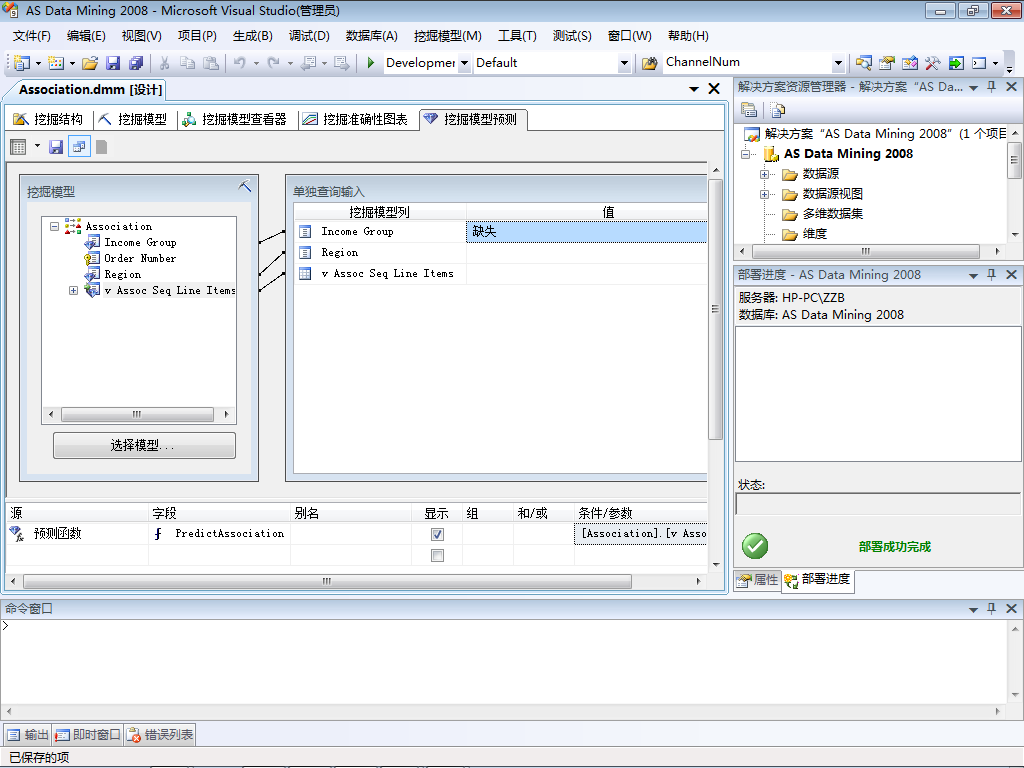Switch to the 挖掘准确性图表 tab
The height and width of the screenshot is (768, 1024).
click(x=355, y=119)
